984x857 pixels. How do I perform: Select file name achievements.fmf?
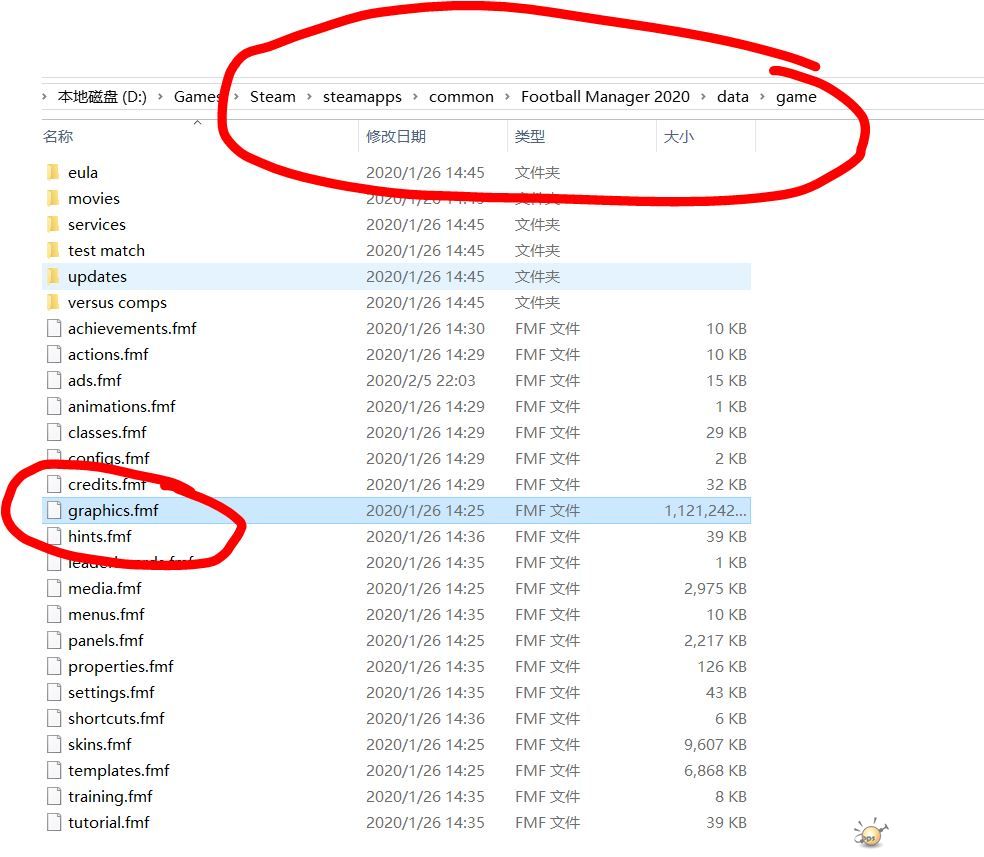[132, 328]
